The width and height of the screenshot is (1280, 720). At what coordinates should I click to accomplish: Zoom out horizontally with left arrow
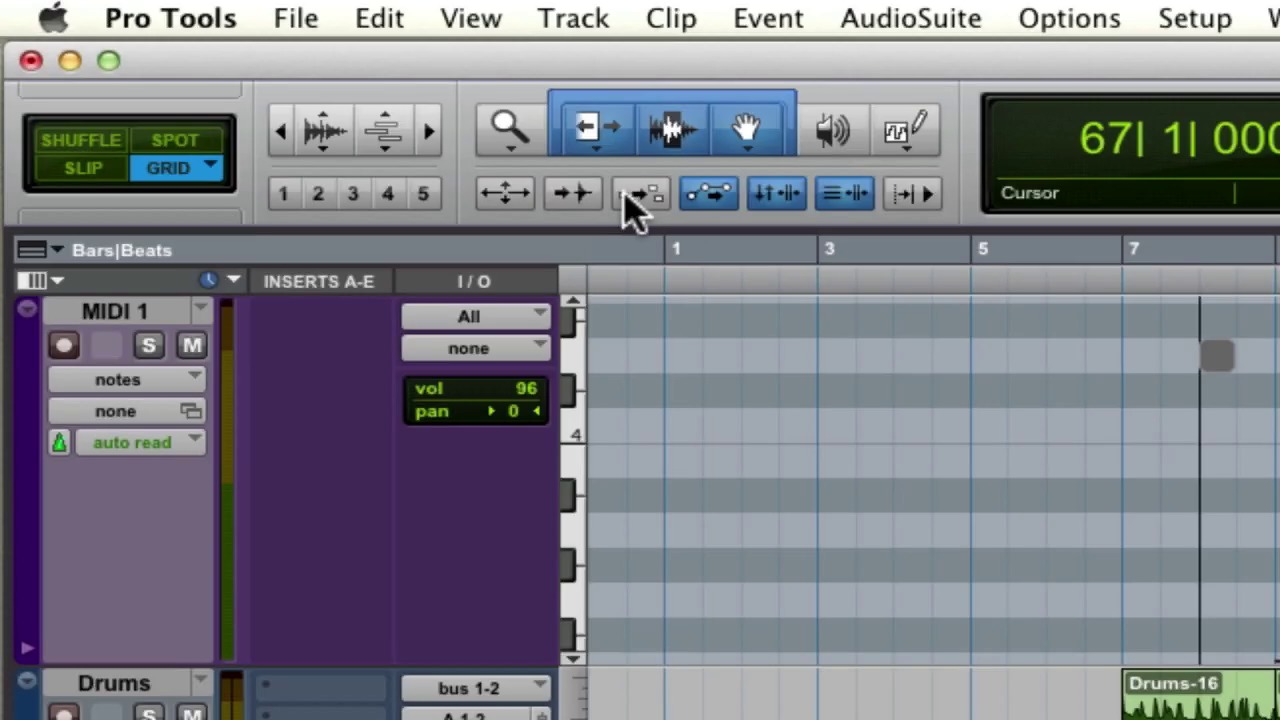281,131
